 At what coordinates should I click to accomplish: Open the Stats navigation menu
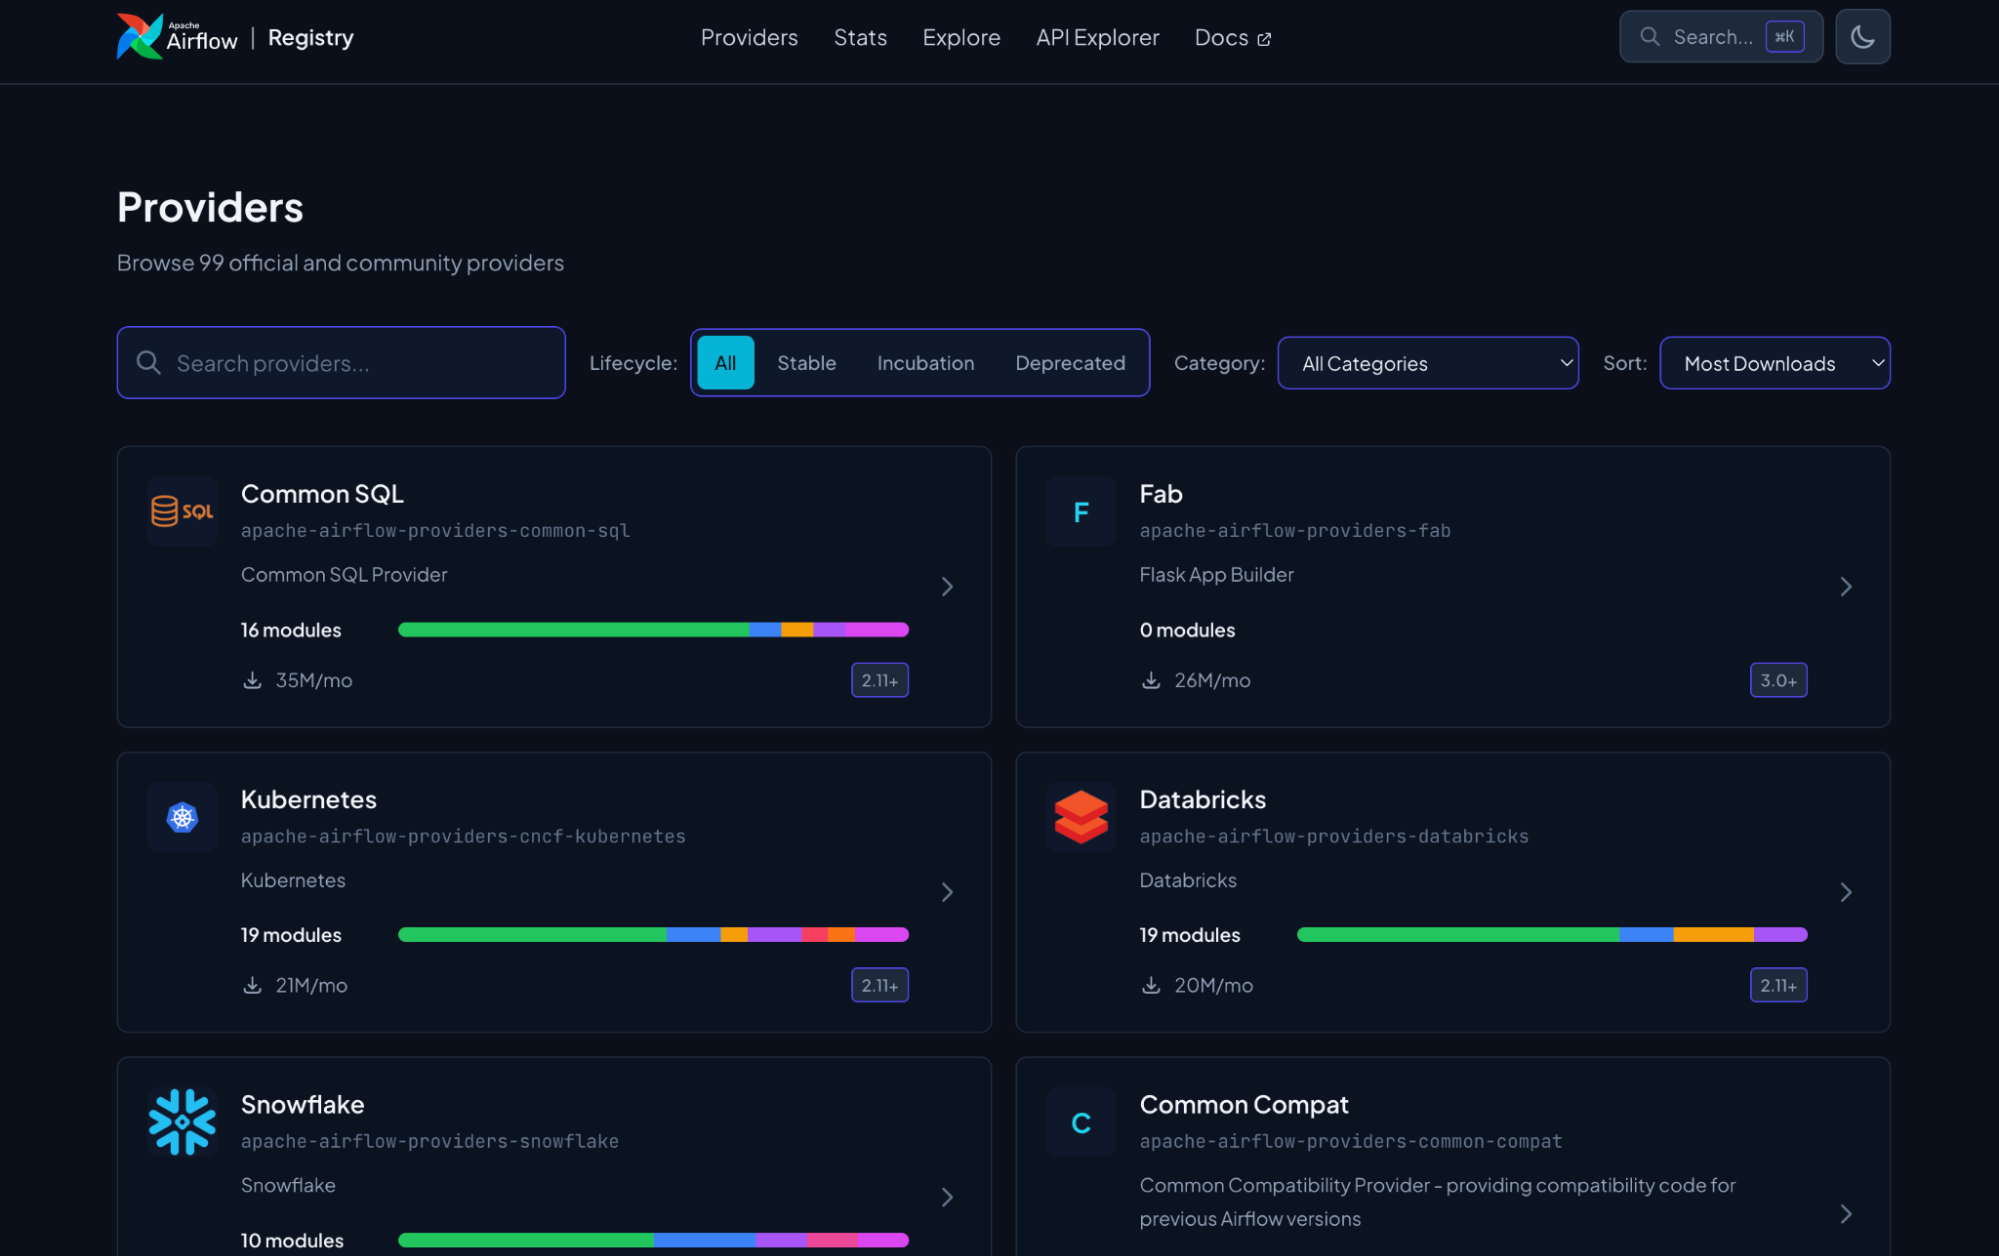click(x=860, y=37)
